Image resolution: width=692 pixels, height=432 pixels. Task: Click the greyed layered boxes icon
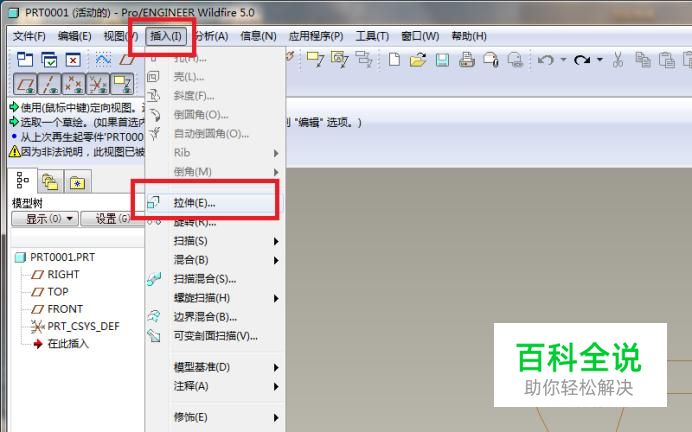[x=364, y=59]
